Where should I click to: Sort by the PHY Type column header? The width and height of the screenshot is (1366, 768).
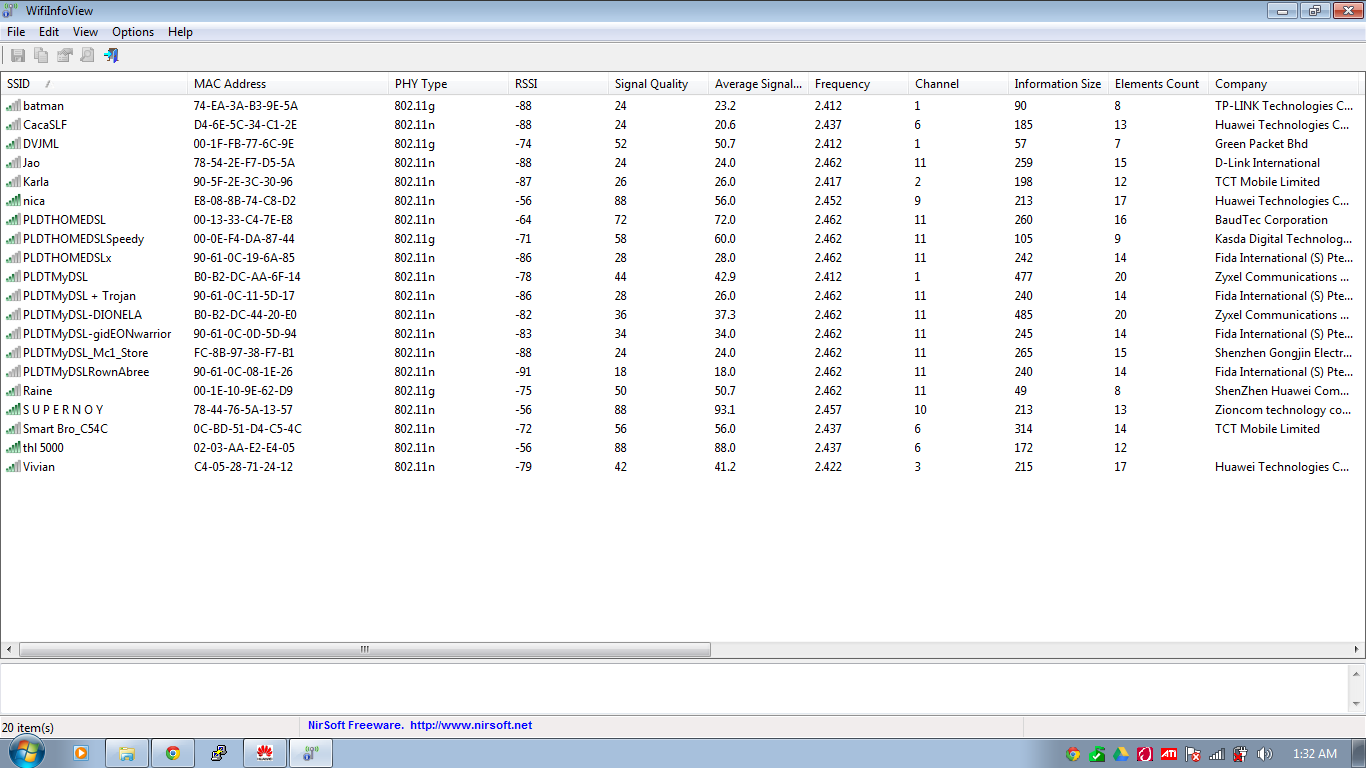click(448, 84)
